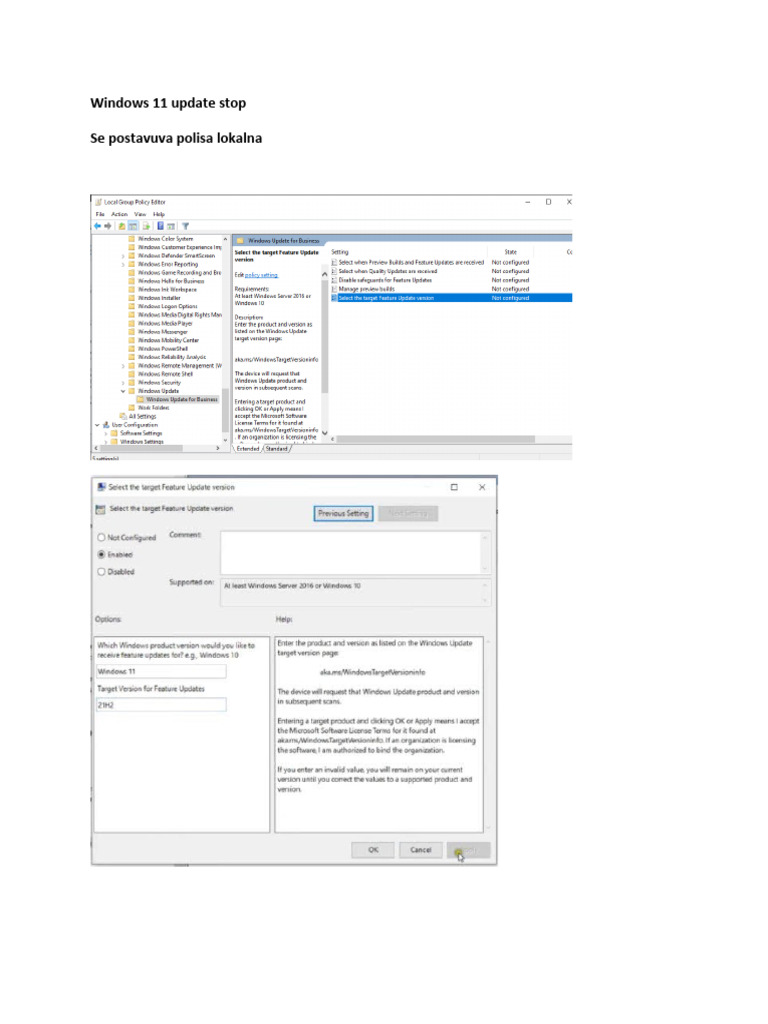
Task: Select 'Select when Quality Updates are received' row
Action: (451, 271)
